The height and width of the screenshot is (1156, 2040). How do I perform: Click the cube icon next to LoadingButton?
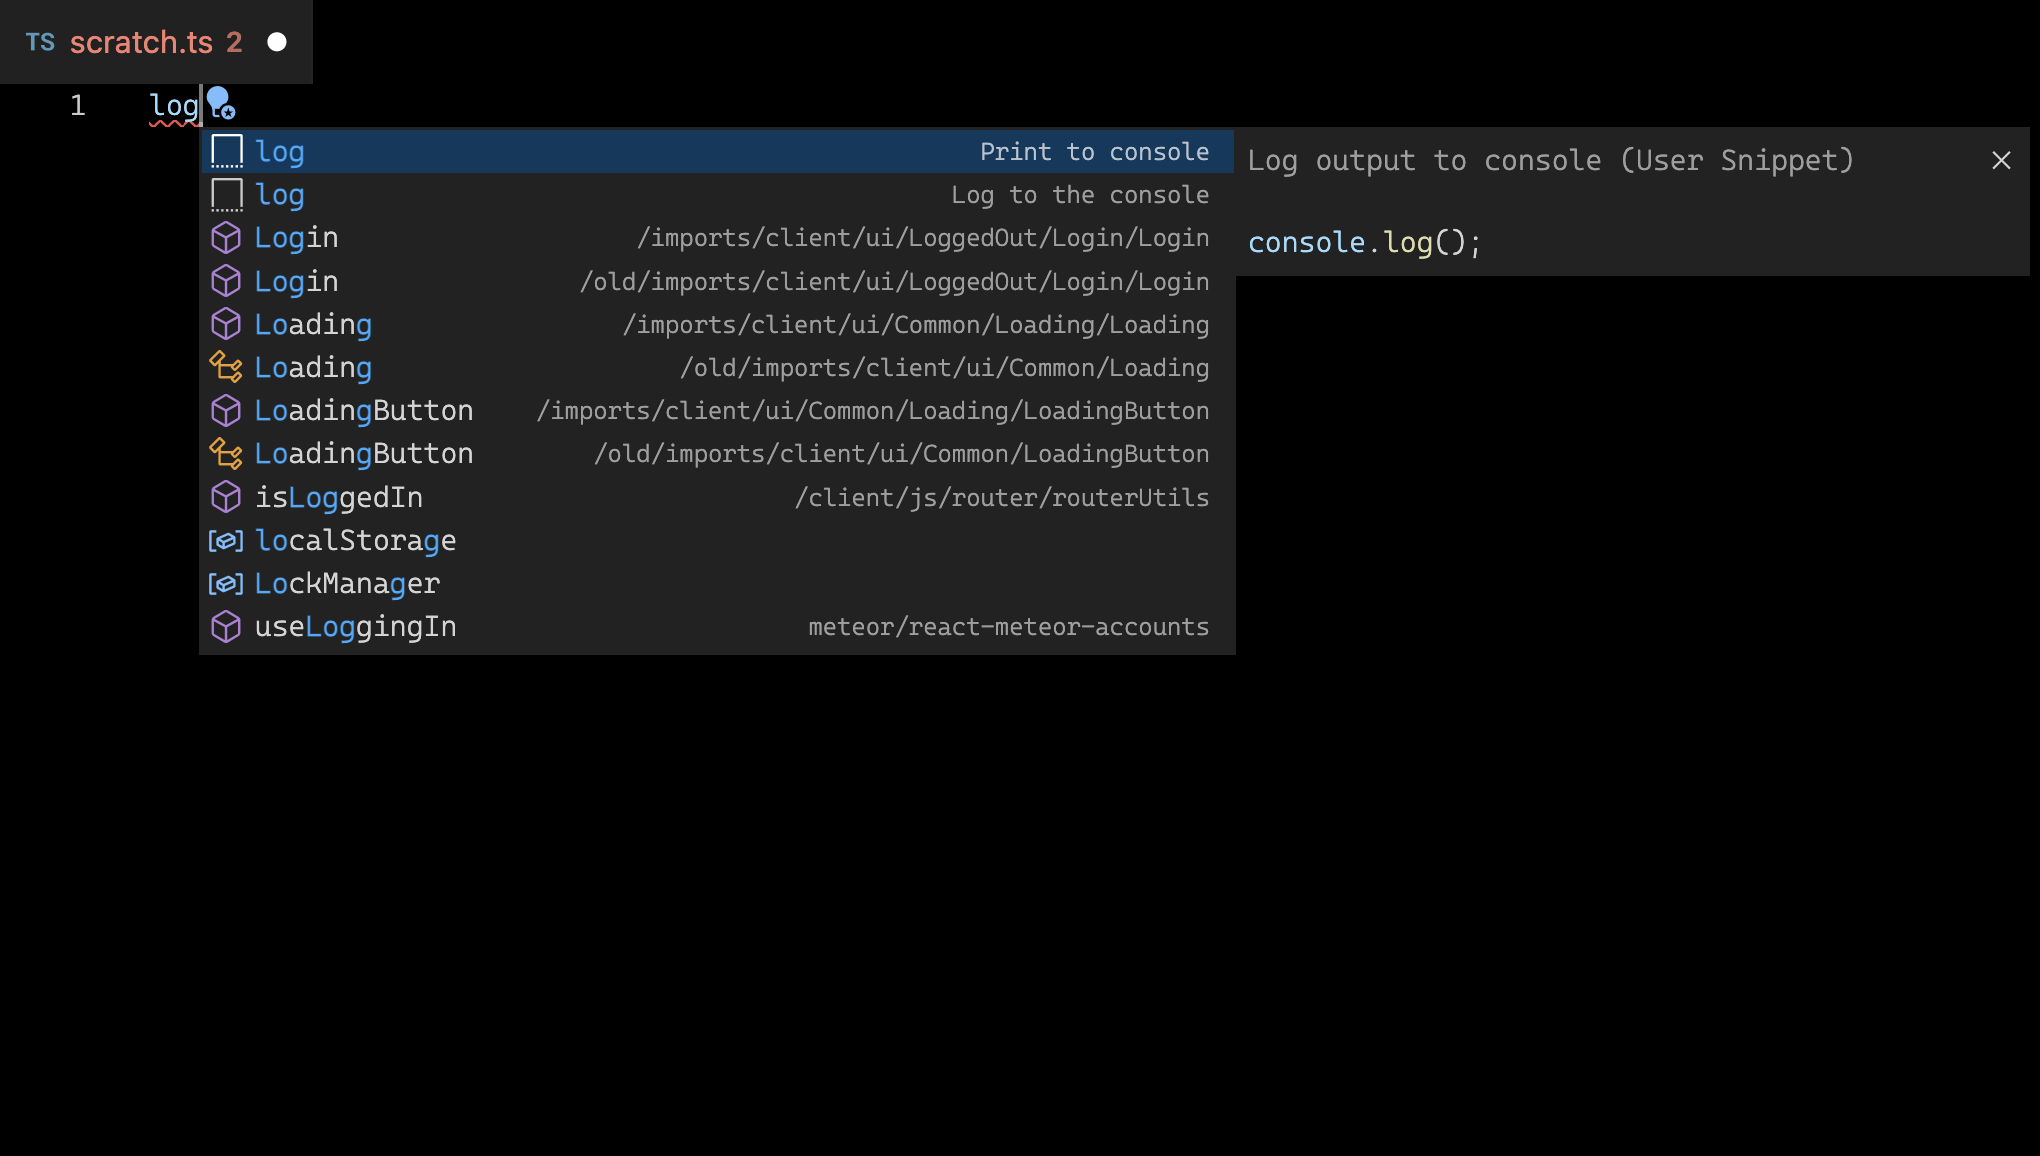[226, 410]
